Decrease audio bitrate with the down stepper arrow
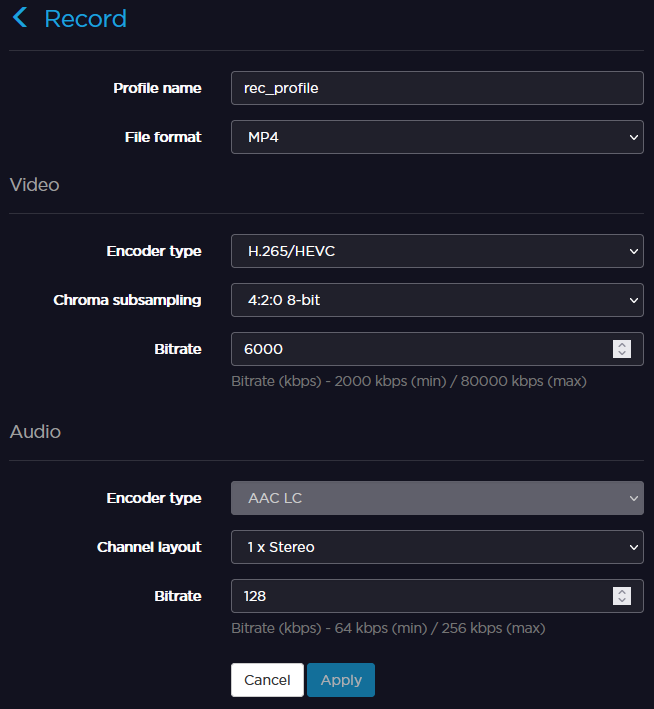The height and width of the screenshot is (709, 654). 622,601
